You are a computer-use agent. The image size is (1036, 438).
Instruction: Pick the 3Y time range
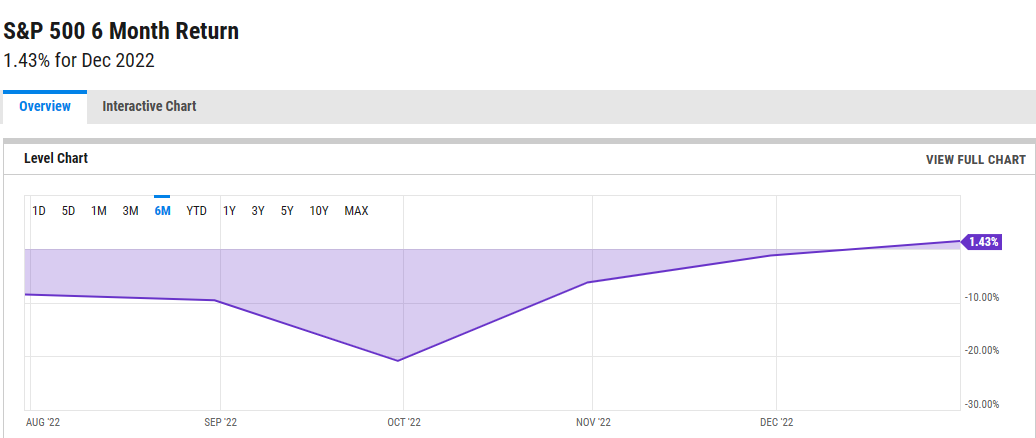click(258, 211)
